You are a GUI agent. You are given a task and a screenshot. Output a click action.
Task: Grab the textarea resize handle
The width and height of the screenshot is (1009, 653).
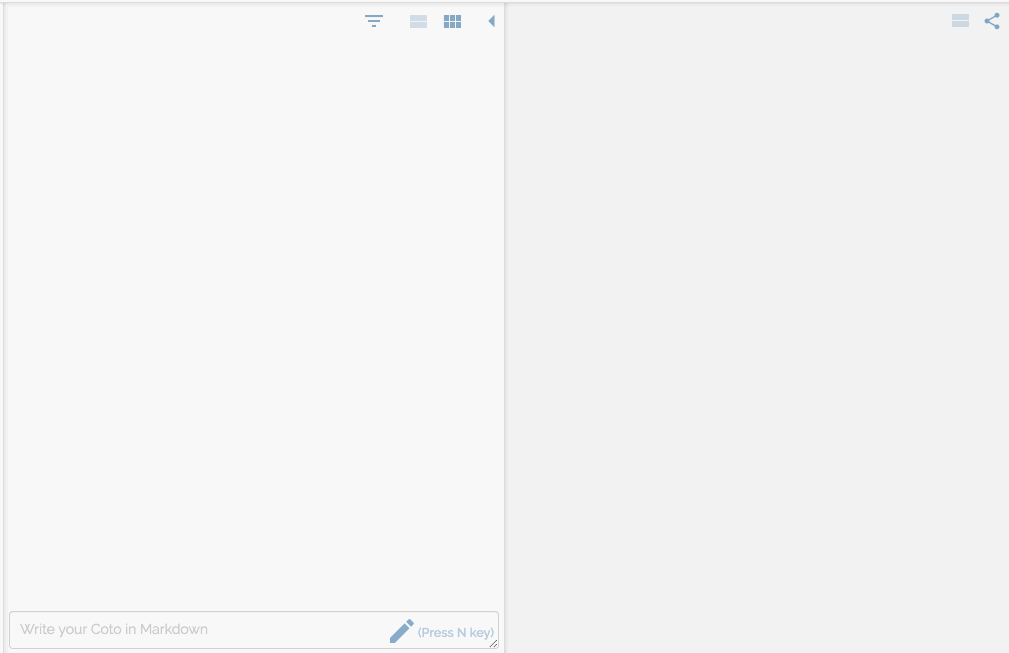pyautogui.click(x=493, y=644)
